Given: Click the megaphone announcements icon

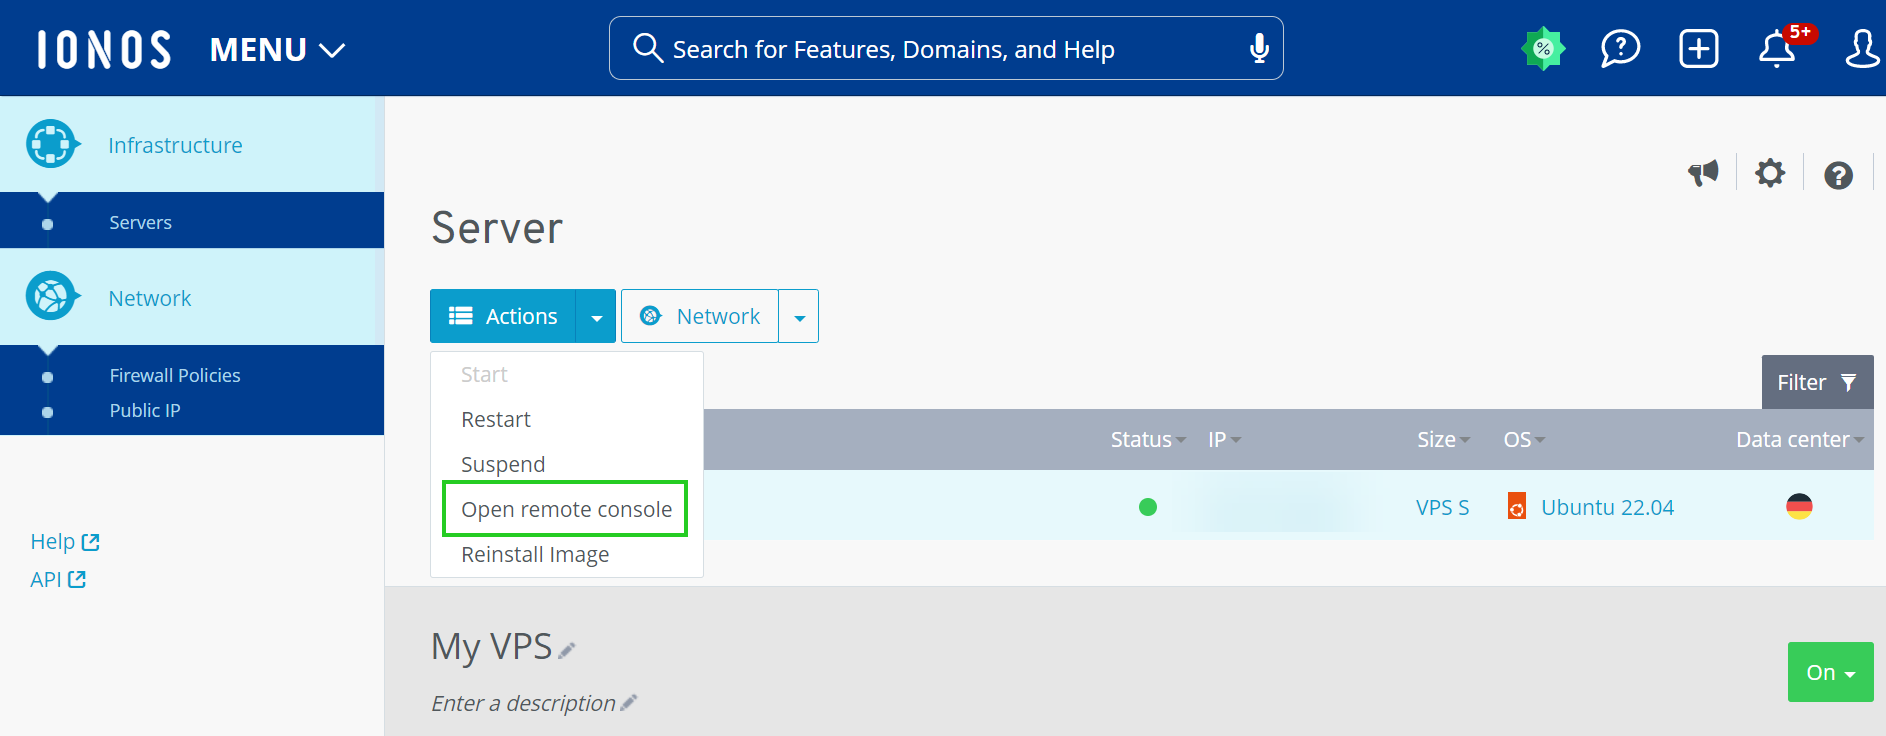Looking at the screenshot, I should click(x=1703, y=174).
